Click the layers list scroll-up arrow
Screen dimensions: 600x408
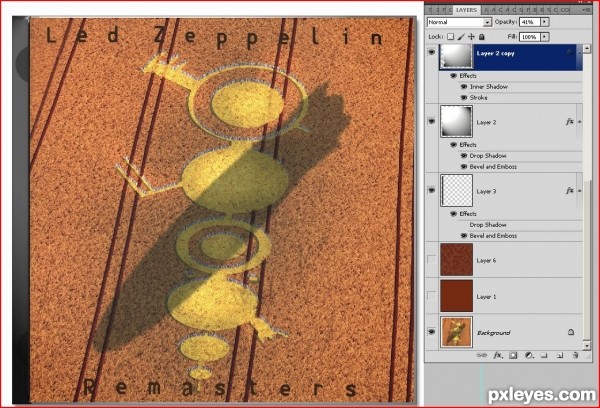pos(587,49)
